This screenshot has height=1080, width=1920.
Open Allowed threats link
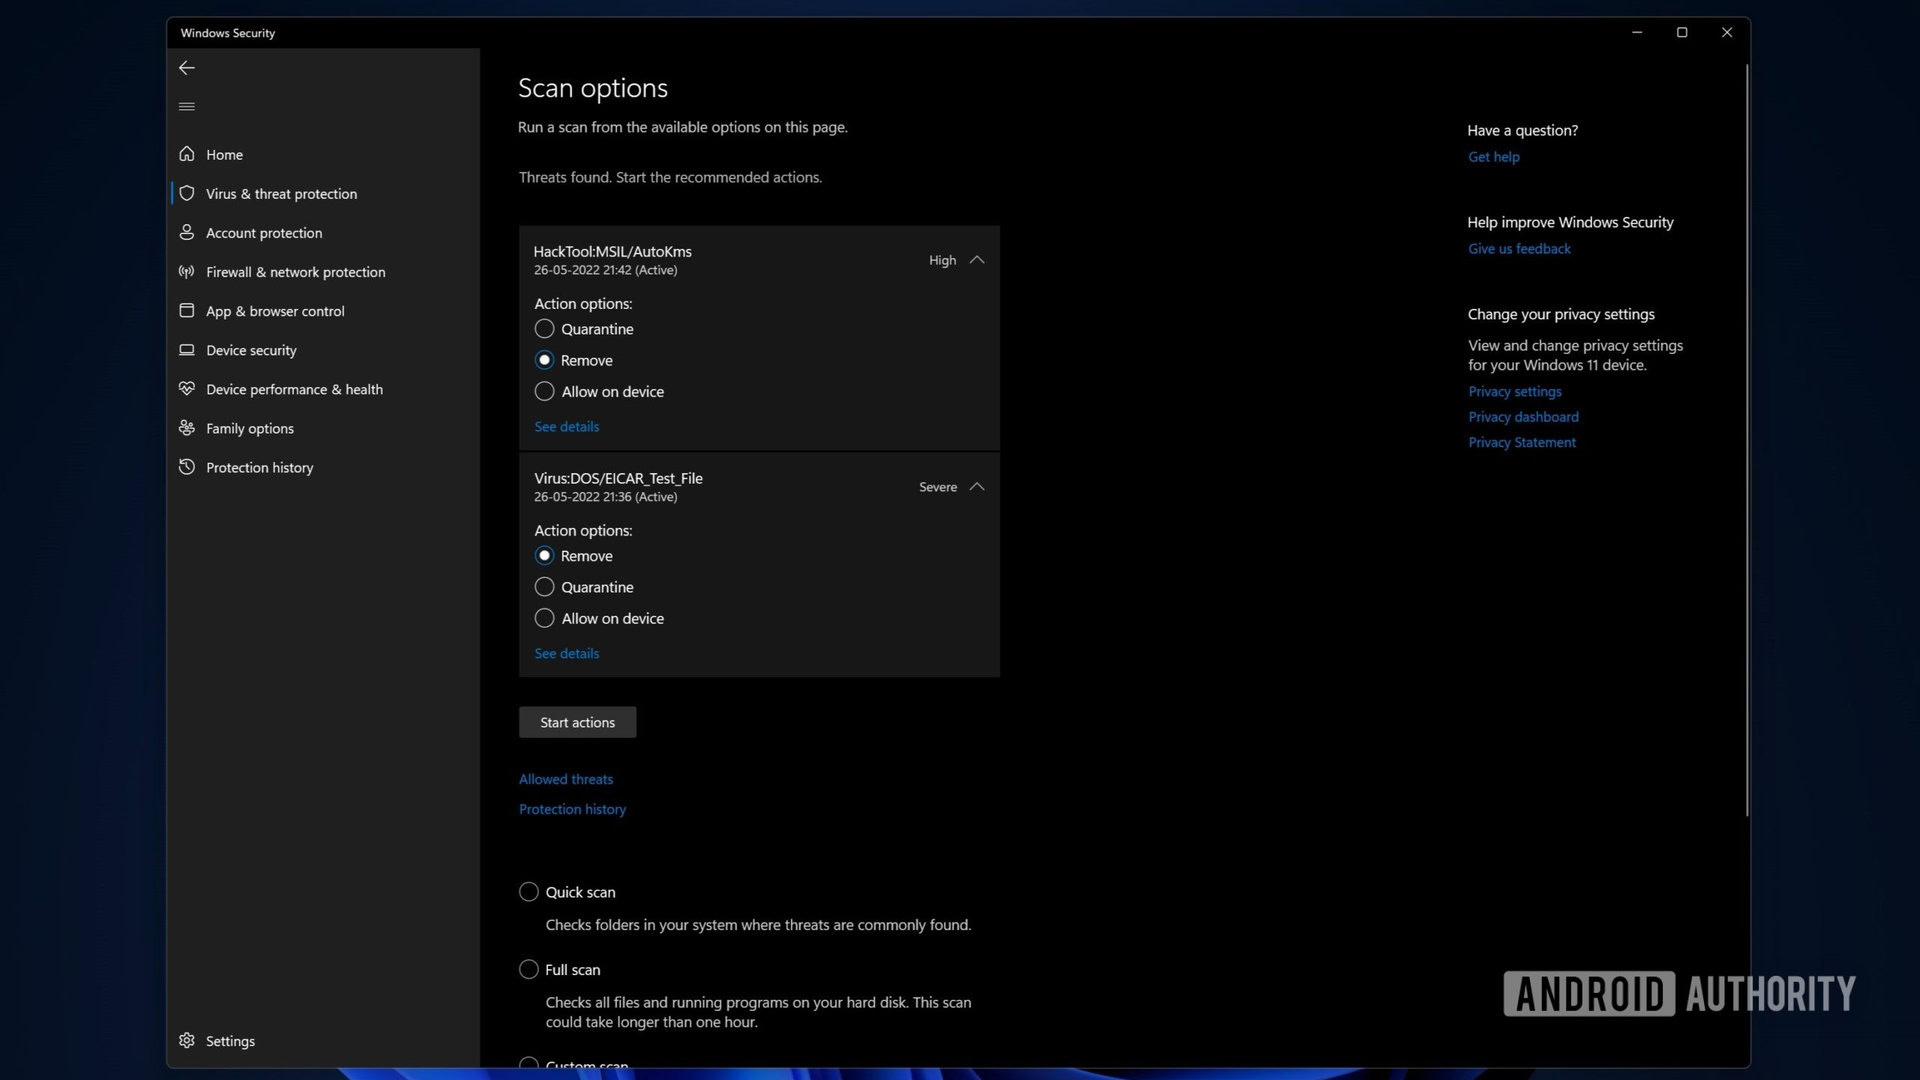tap(566, 778)
